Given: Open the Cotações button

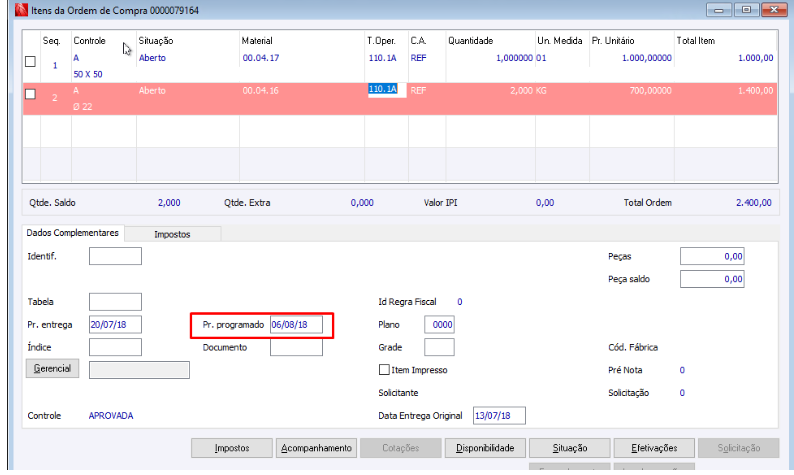Looking at the screenshot, I should (x=401, y=448).
